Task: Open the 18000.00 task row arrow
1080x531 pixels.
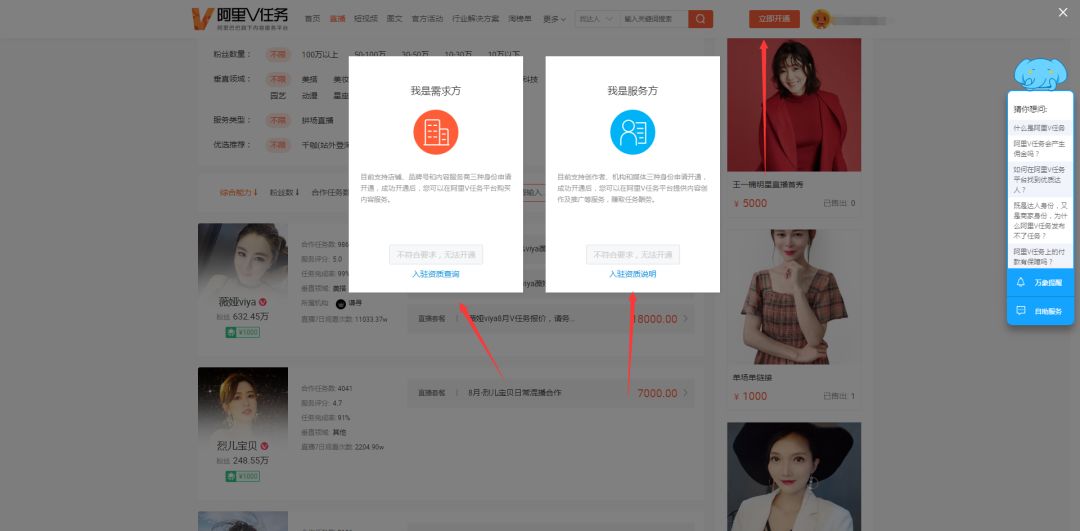Action: (685, 319)
